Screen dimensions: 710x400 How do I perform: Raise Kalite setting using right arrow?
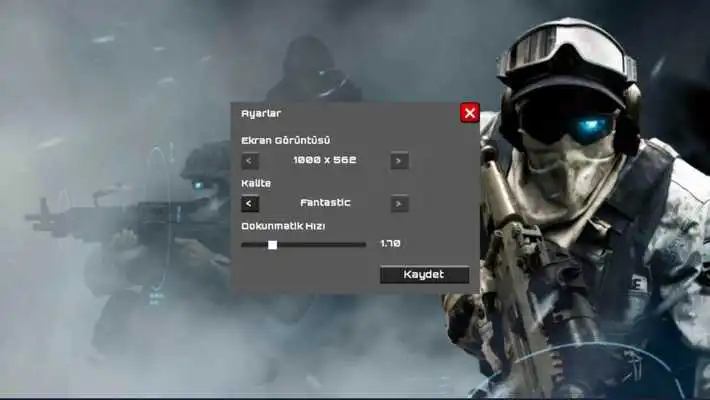399,204
